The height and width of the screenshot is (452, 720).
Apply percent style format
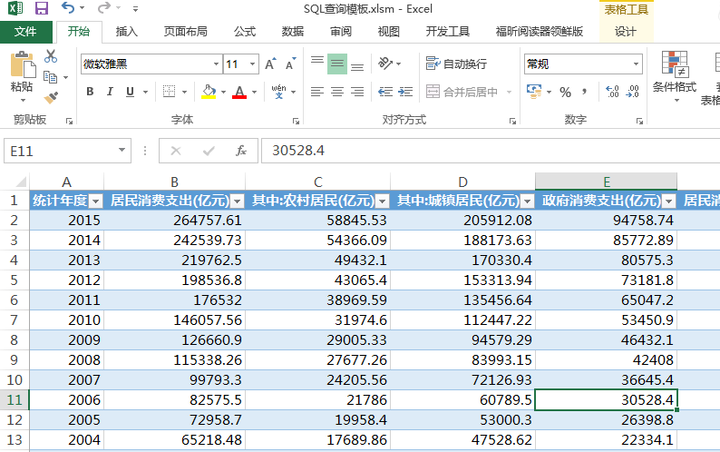(565, 92)
